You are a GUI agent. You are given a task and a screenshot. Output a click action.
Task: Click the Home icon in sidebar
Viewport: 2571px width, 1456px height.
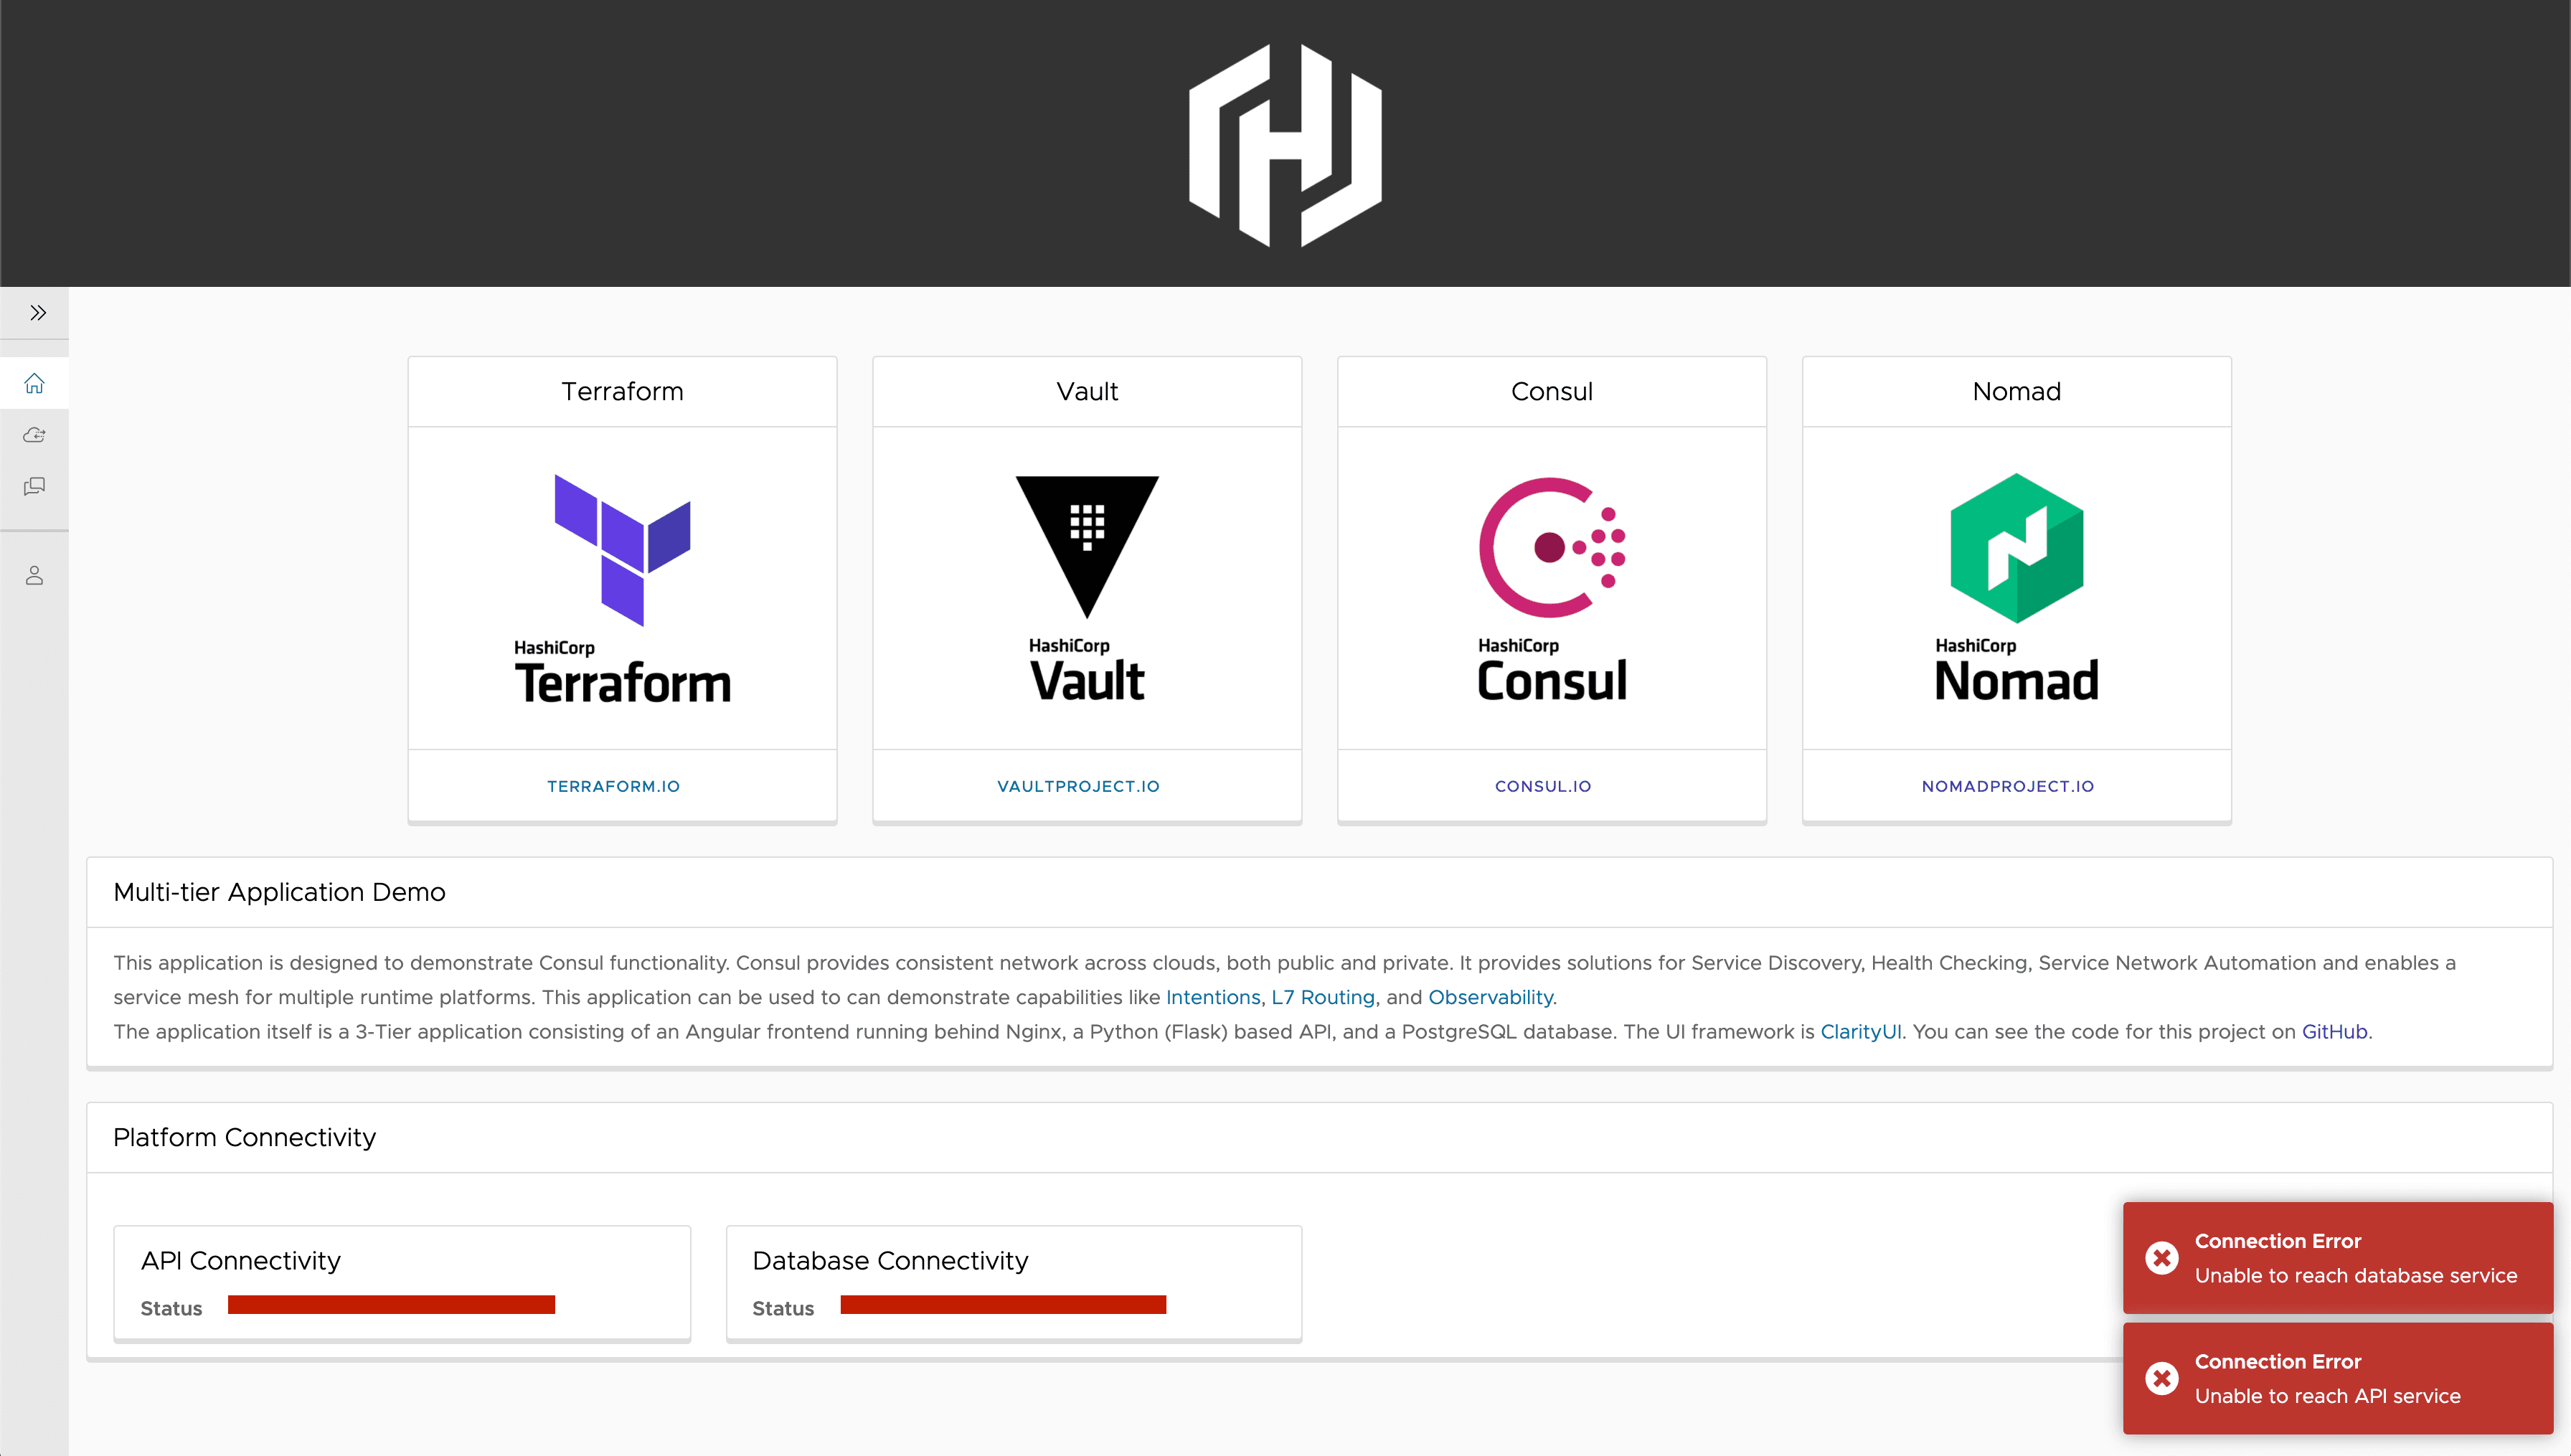coord(34,383)
